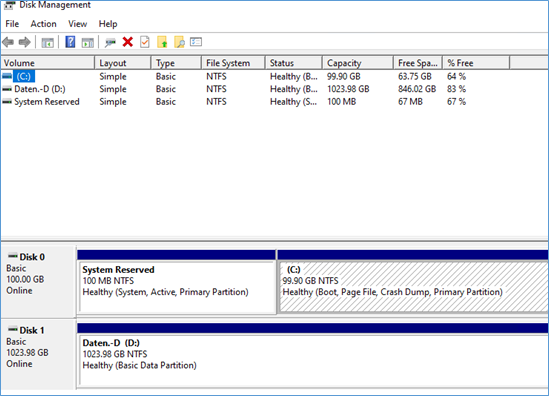Click the connect/rescan disks toolbar icon

[x=110, y=43]
